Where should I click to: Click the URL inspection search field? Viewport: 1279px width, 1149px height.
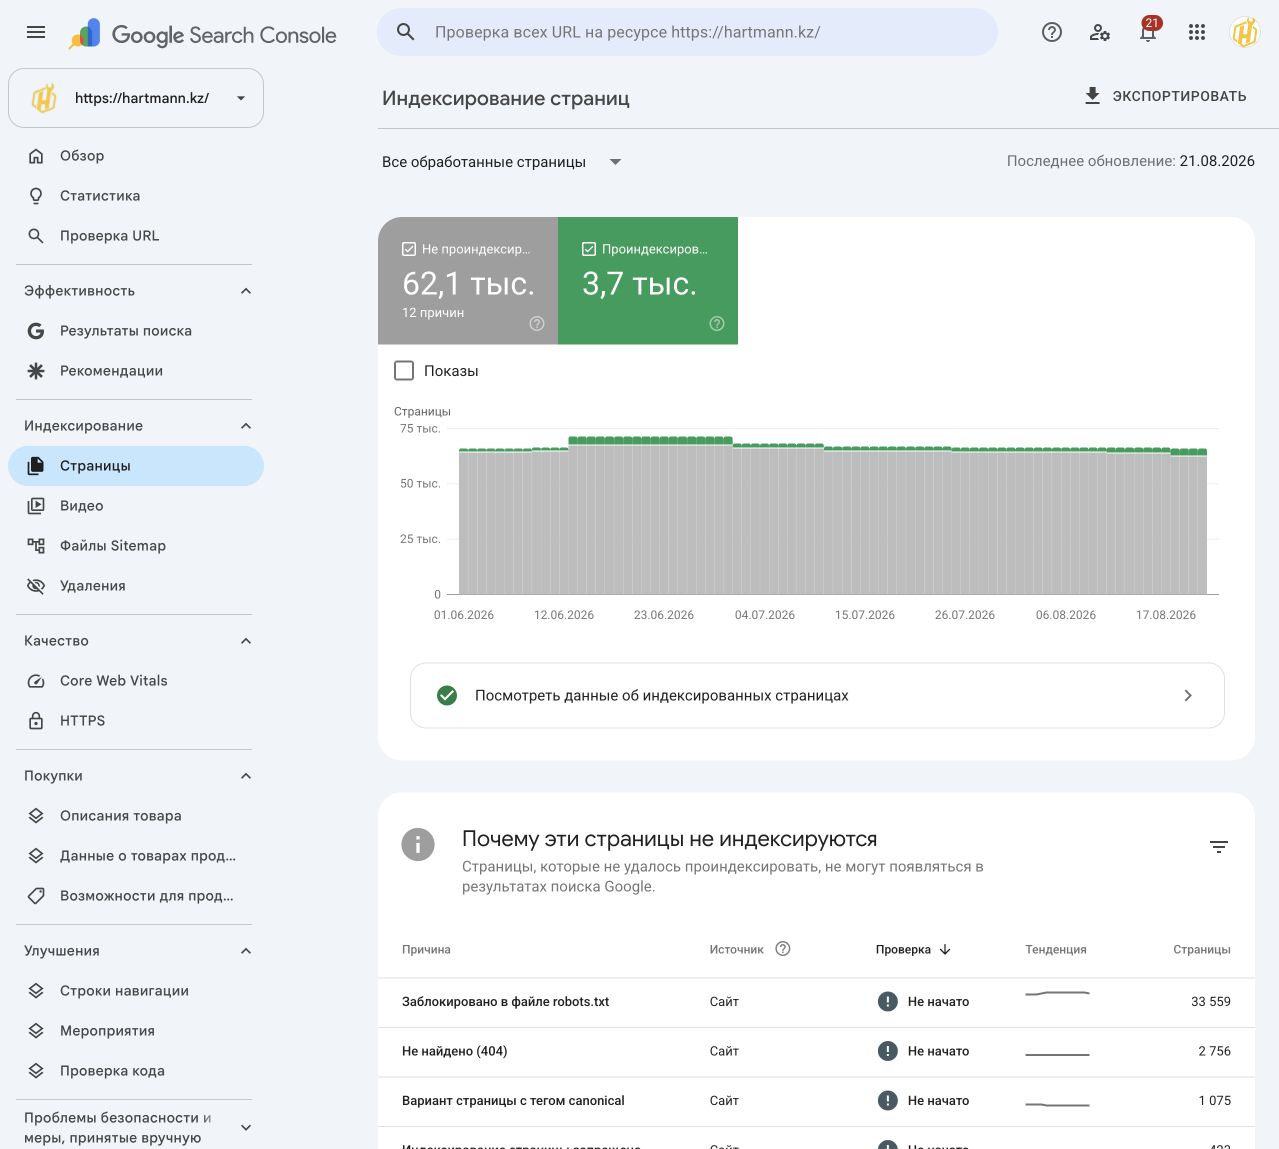click(x=687, y=32)
